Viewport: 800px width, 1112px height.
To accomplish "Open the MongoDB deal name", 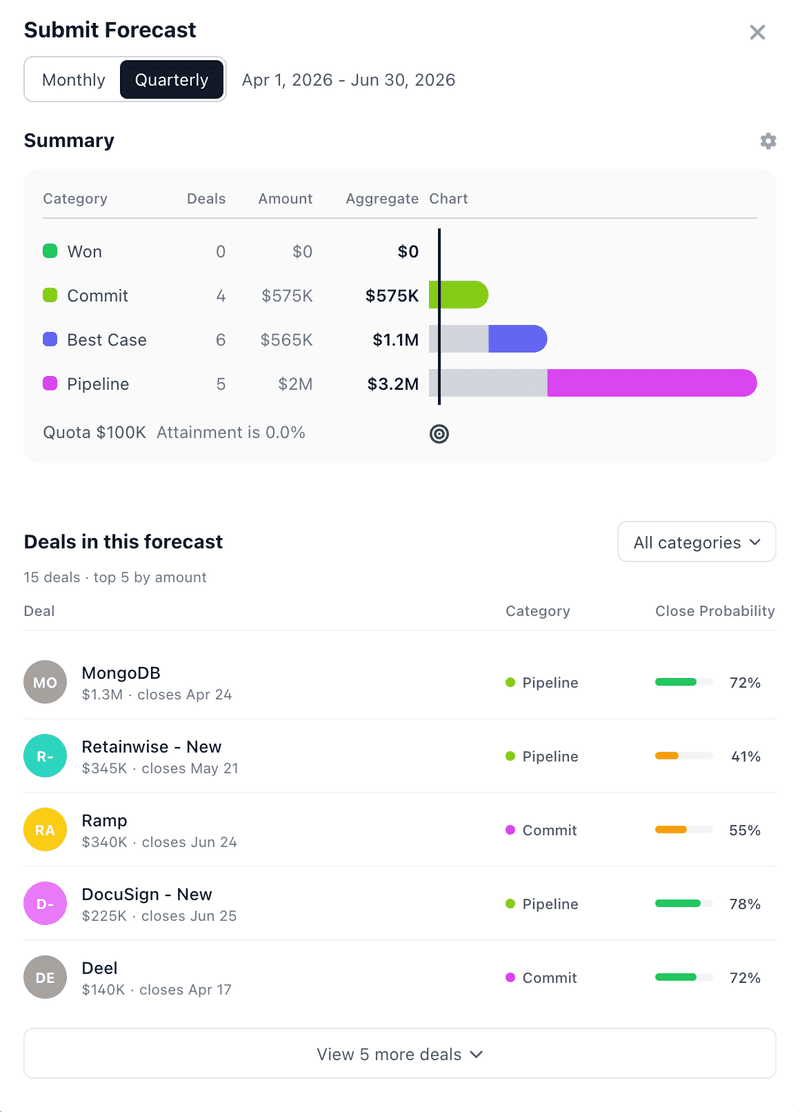I will [x=121, y=672].
